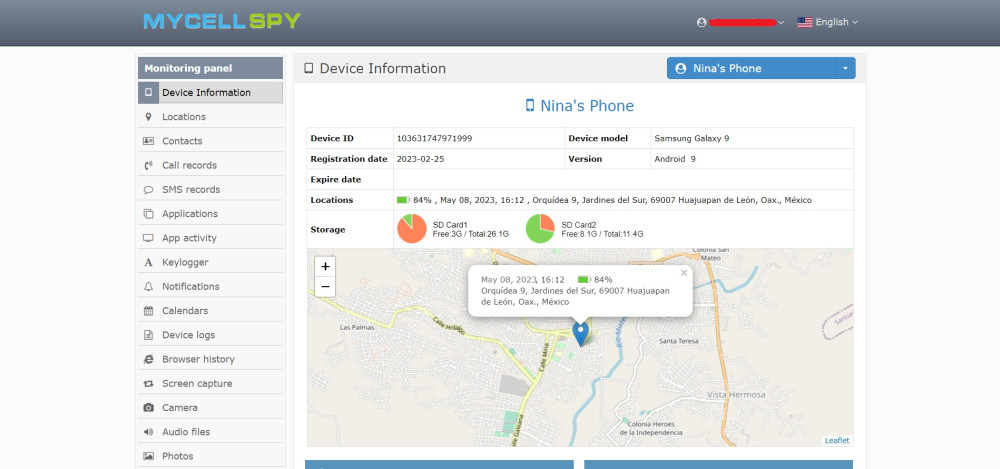This screenshot has height=469, width=1000.
Task: Click the user account avatar icon
Action: coord(702,22)
